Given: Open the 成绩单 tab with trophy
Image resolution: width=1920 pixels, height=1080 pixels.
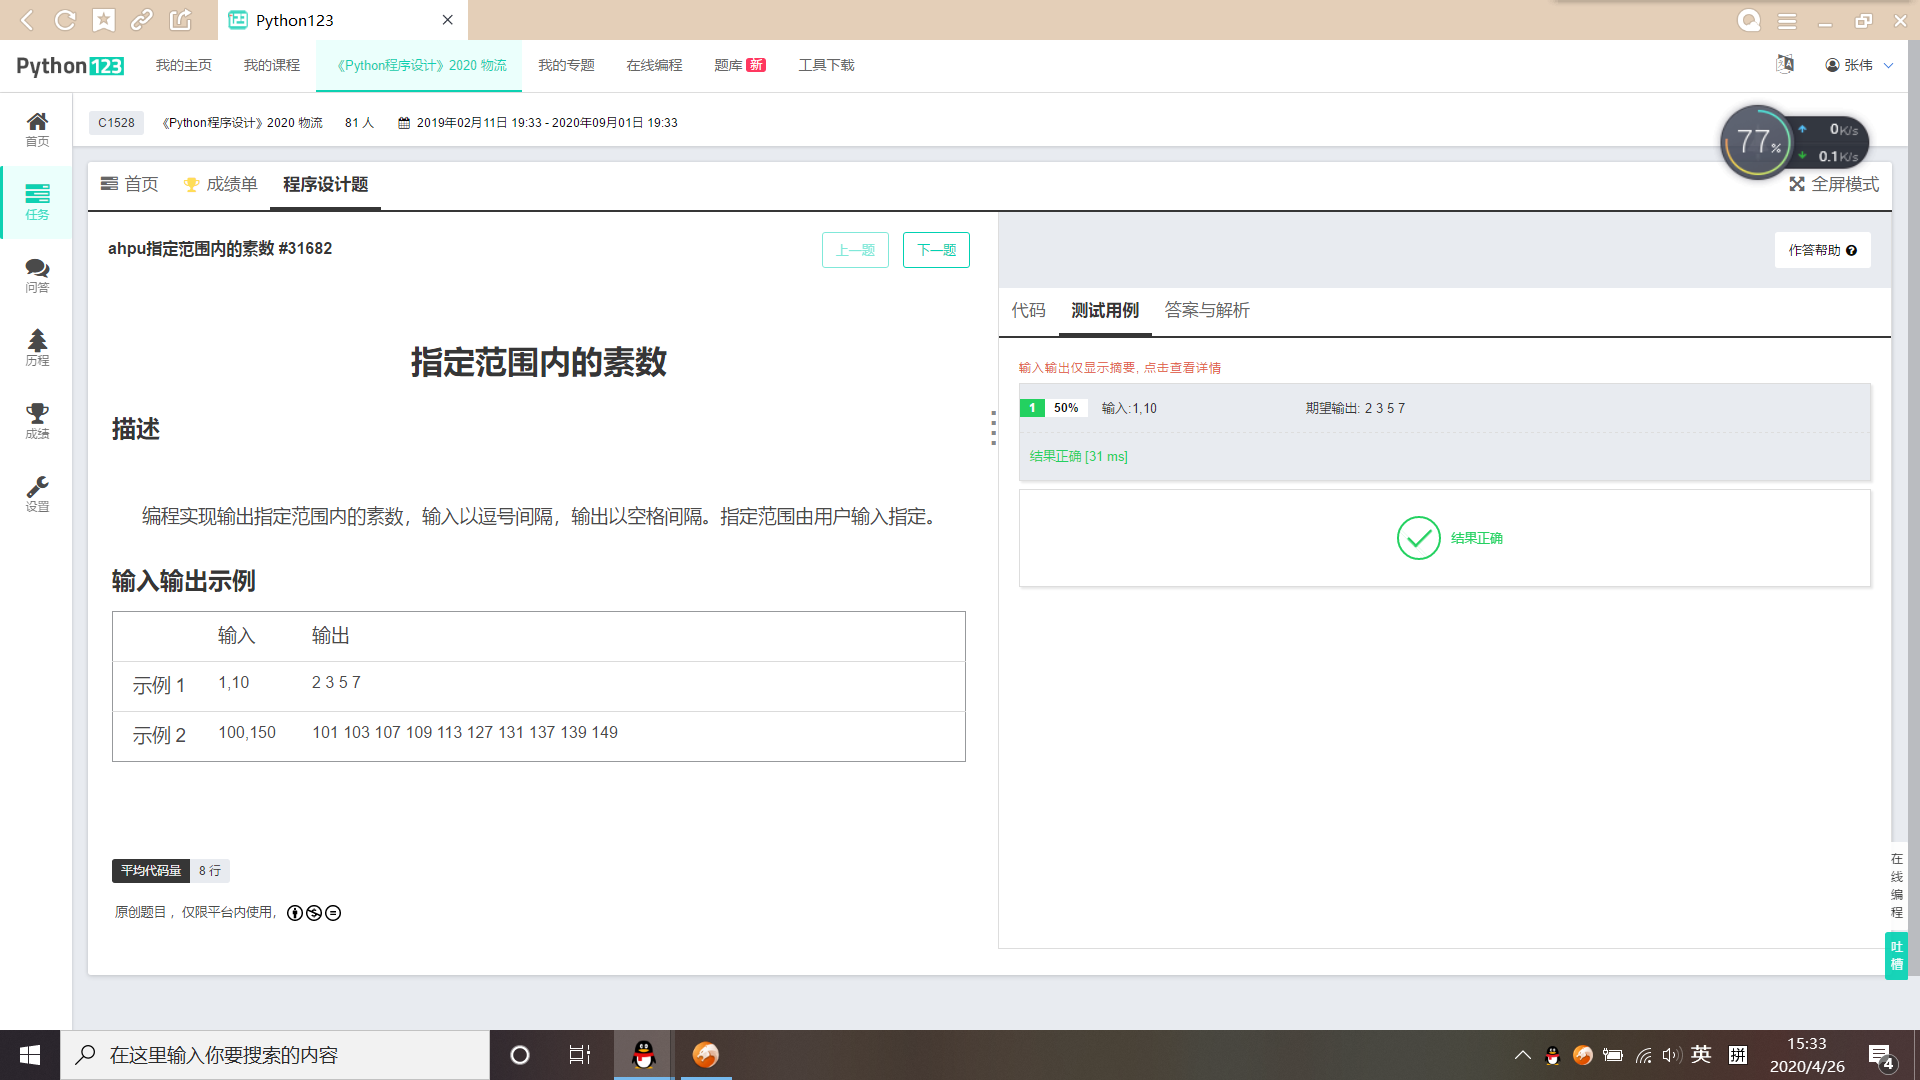Looking at the screenshot, I should point(221,185).
